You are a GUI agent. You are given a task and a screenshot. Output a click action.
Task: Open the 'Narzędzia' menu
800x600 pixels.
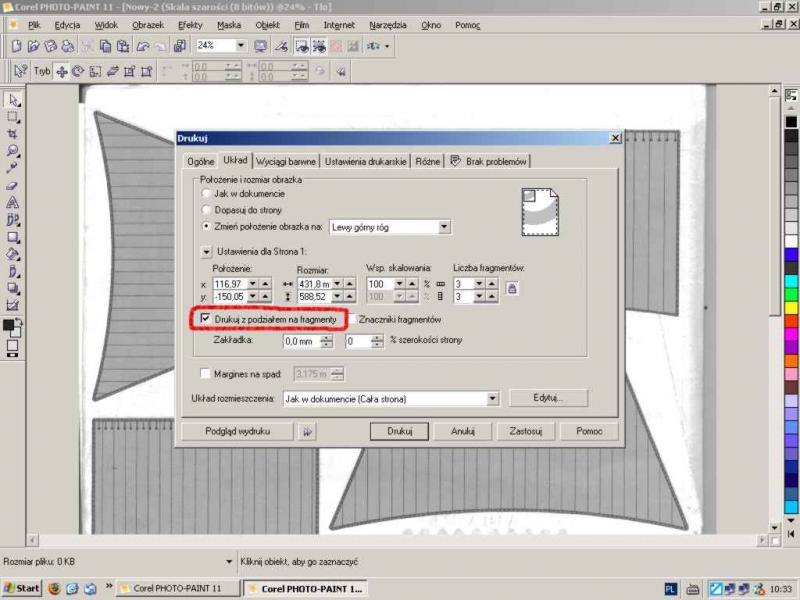(388, 25)
